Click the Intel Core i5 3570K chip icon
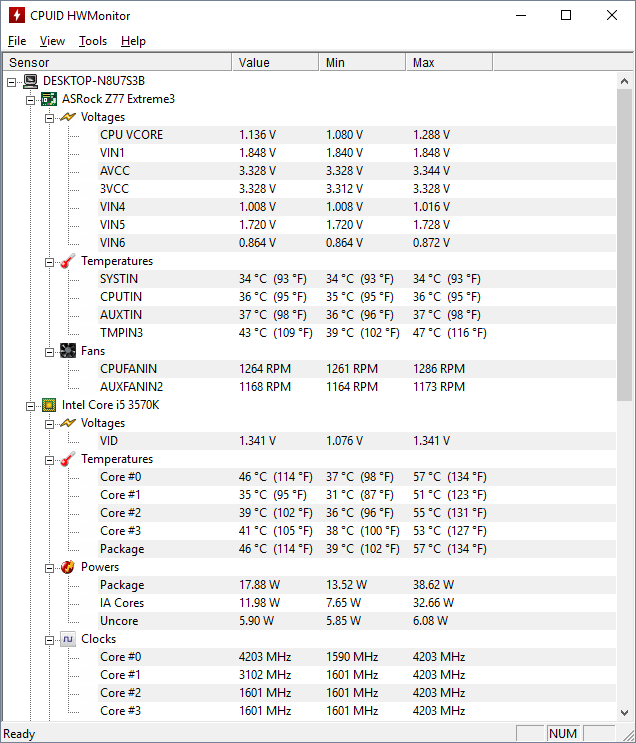Viewport: 636px width, 743px height. (x=49, y=405)
